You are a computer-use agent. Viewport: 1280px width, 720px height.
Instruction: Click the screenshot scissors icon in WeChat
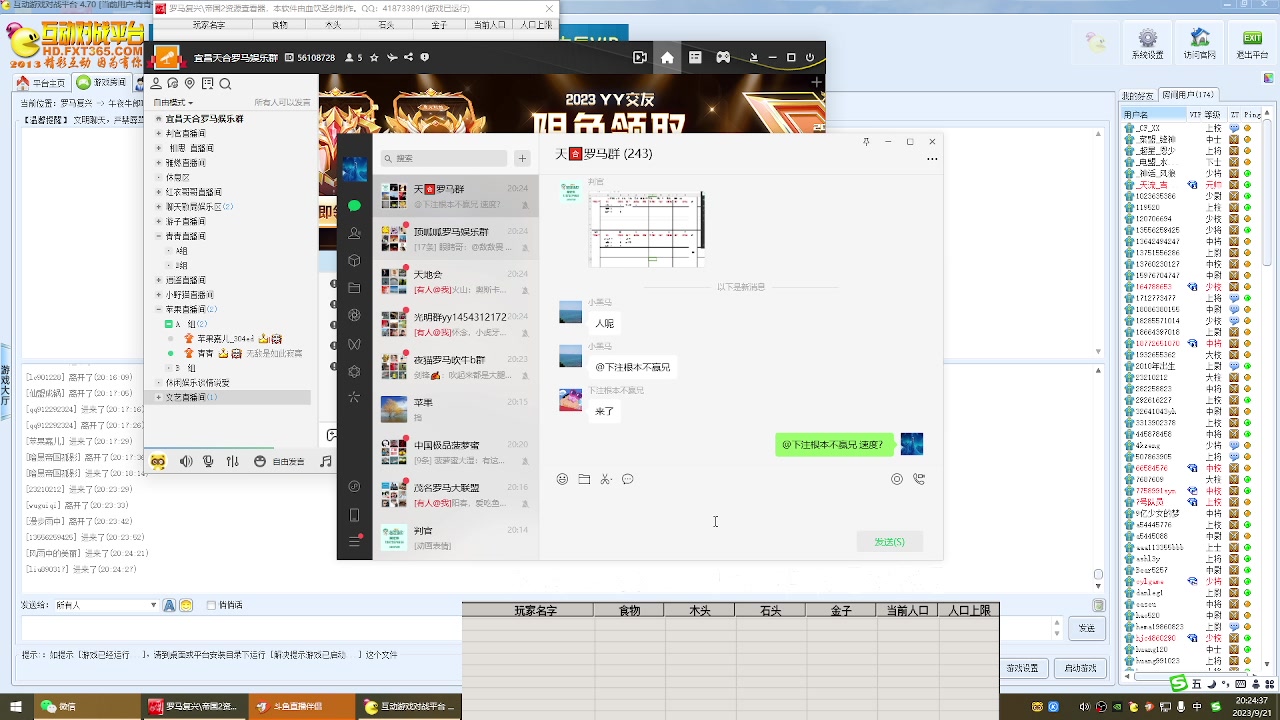pyautogui.click(x=606, y=479)
